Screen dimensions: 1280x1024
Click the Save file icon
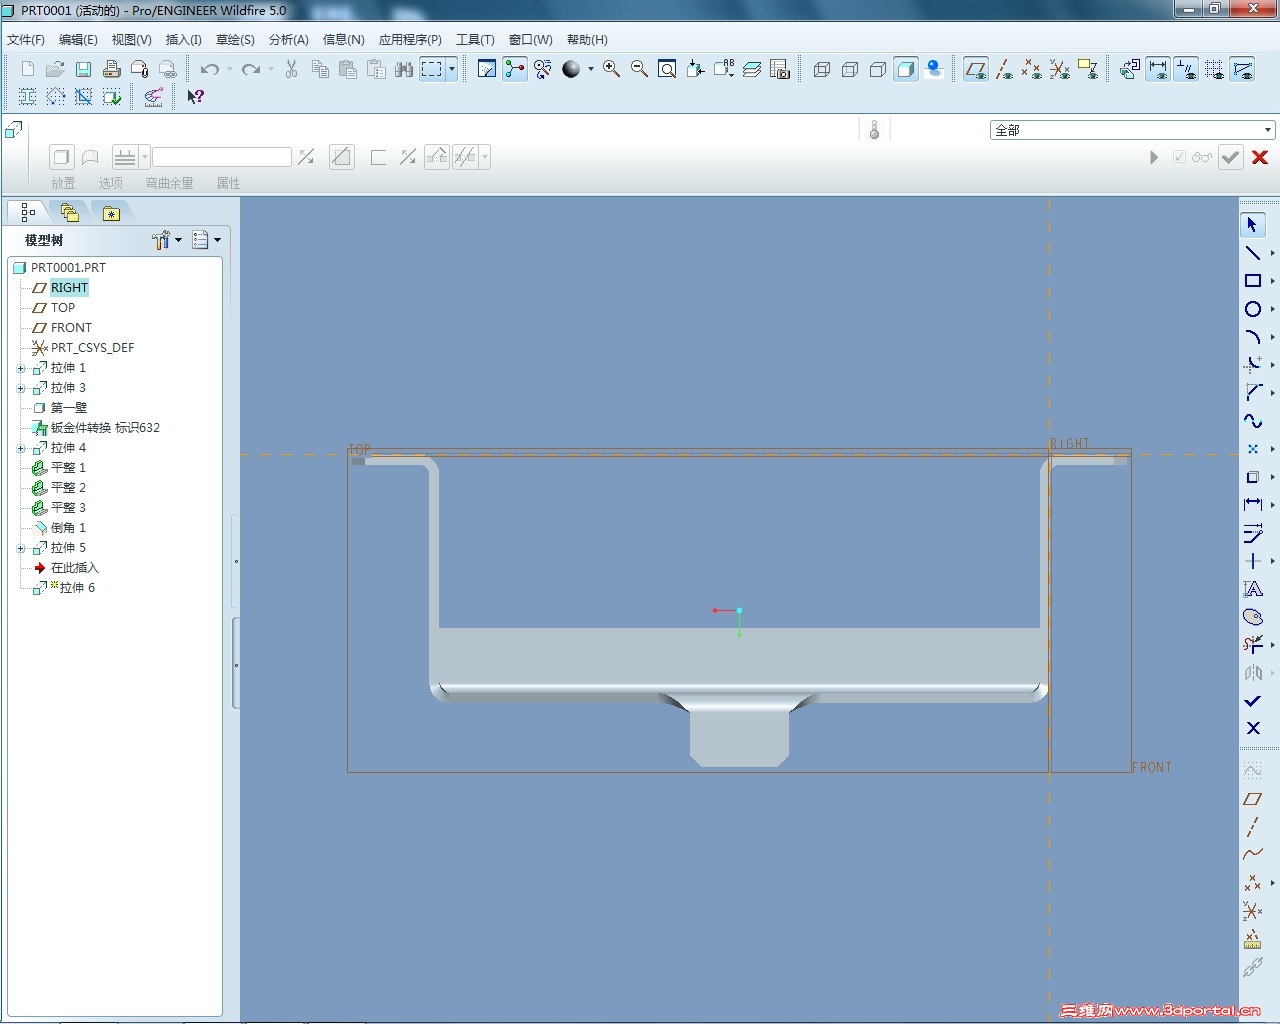click(84, 69)
